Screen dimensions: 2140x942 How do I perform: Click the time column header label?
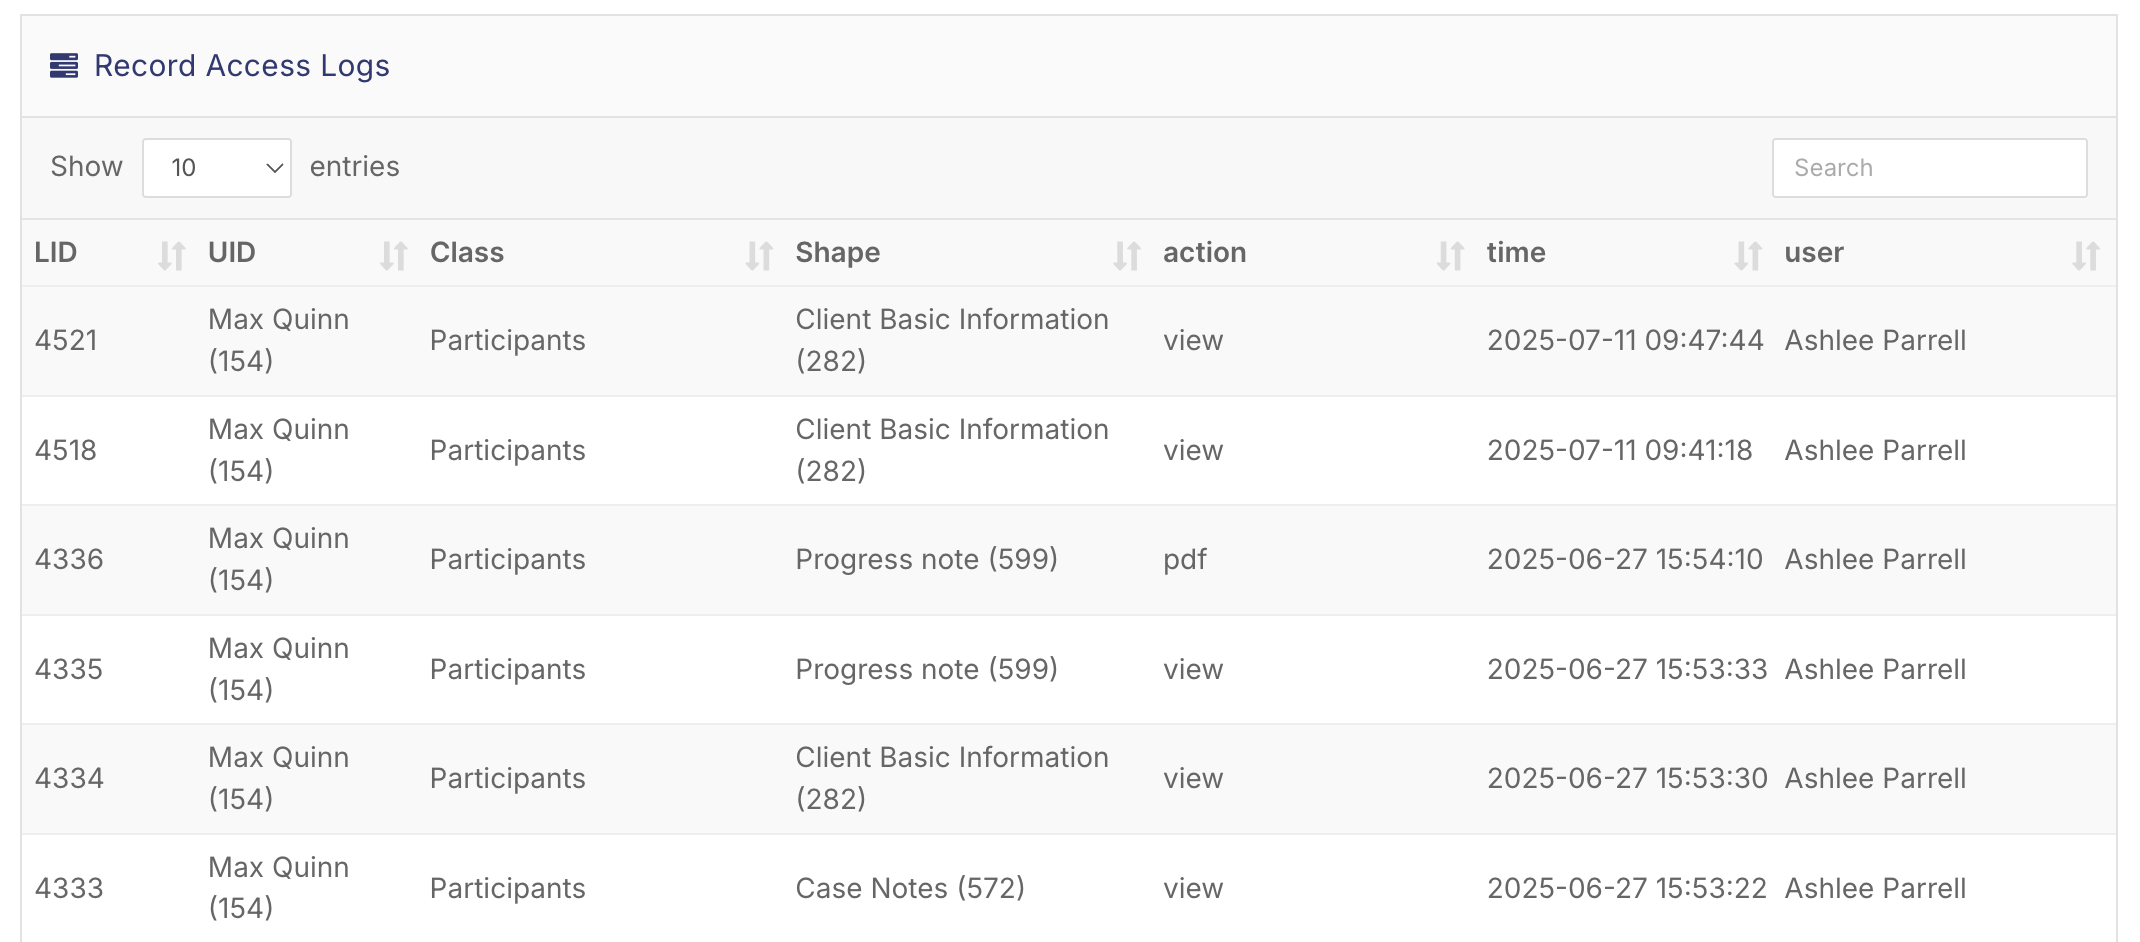tap(1516, 253)
